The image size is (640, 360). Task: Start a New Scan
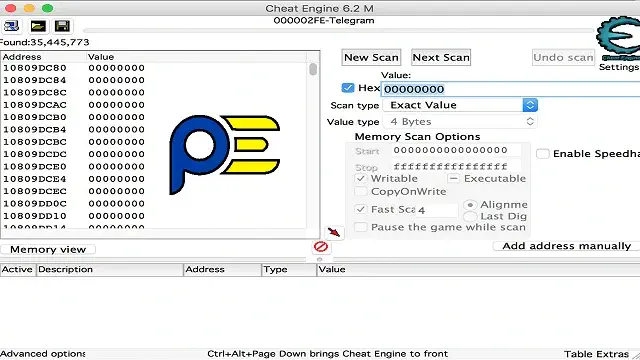[371, 58]
